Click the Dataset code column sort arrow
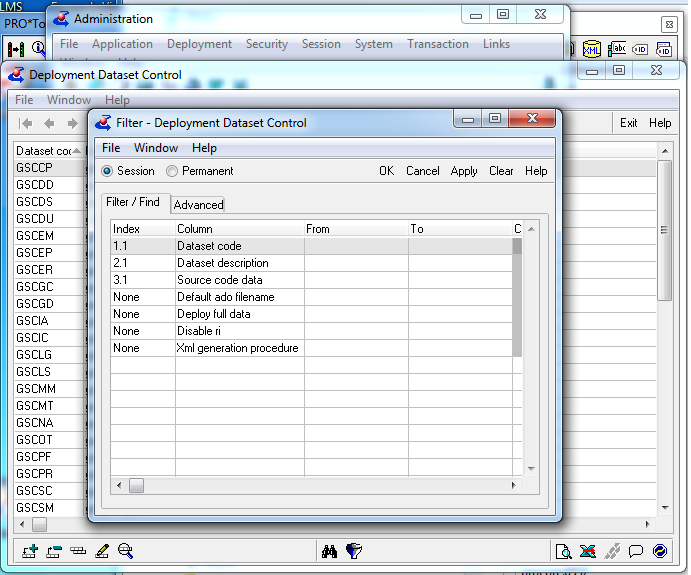The height and width of the screenshot is (575, 691). 77,151
